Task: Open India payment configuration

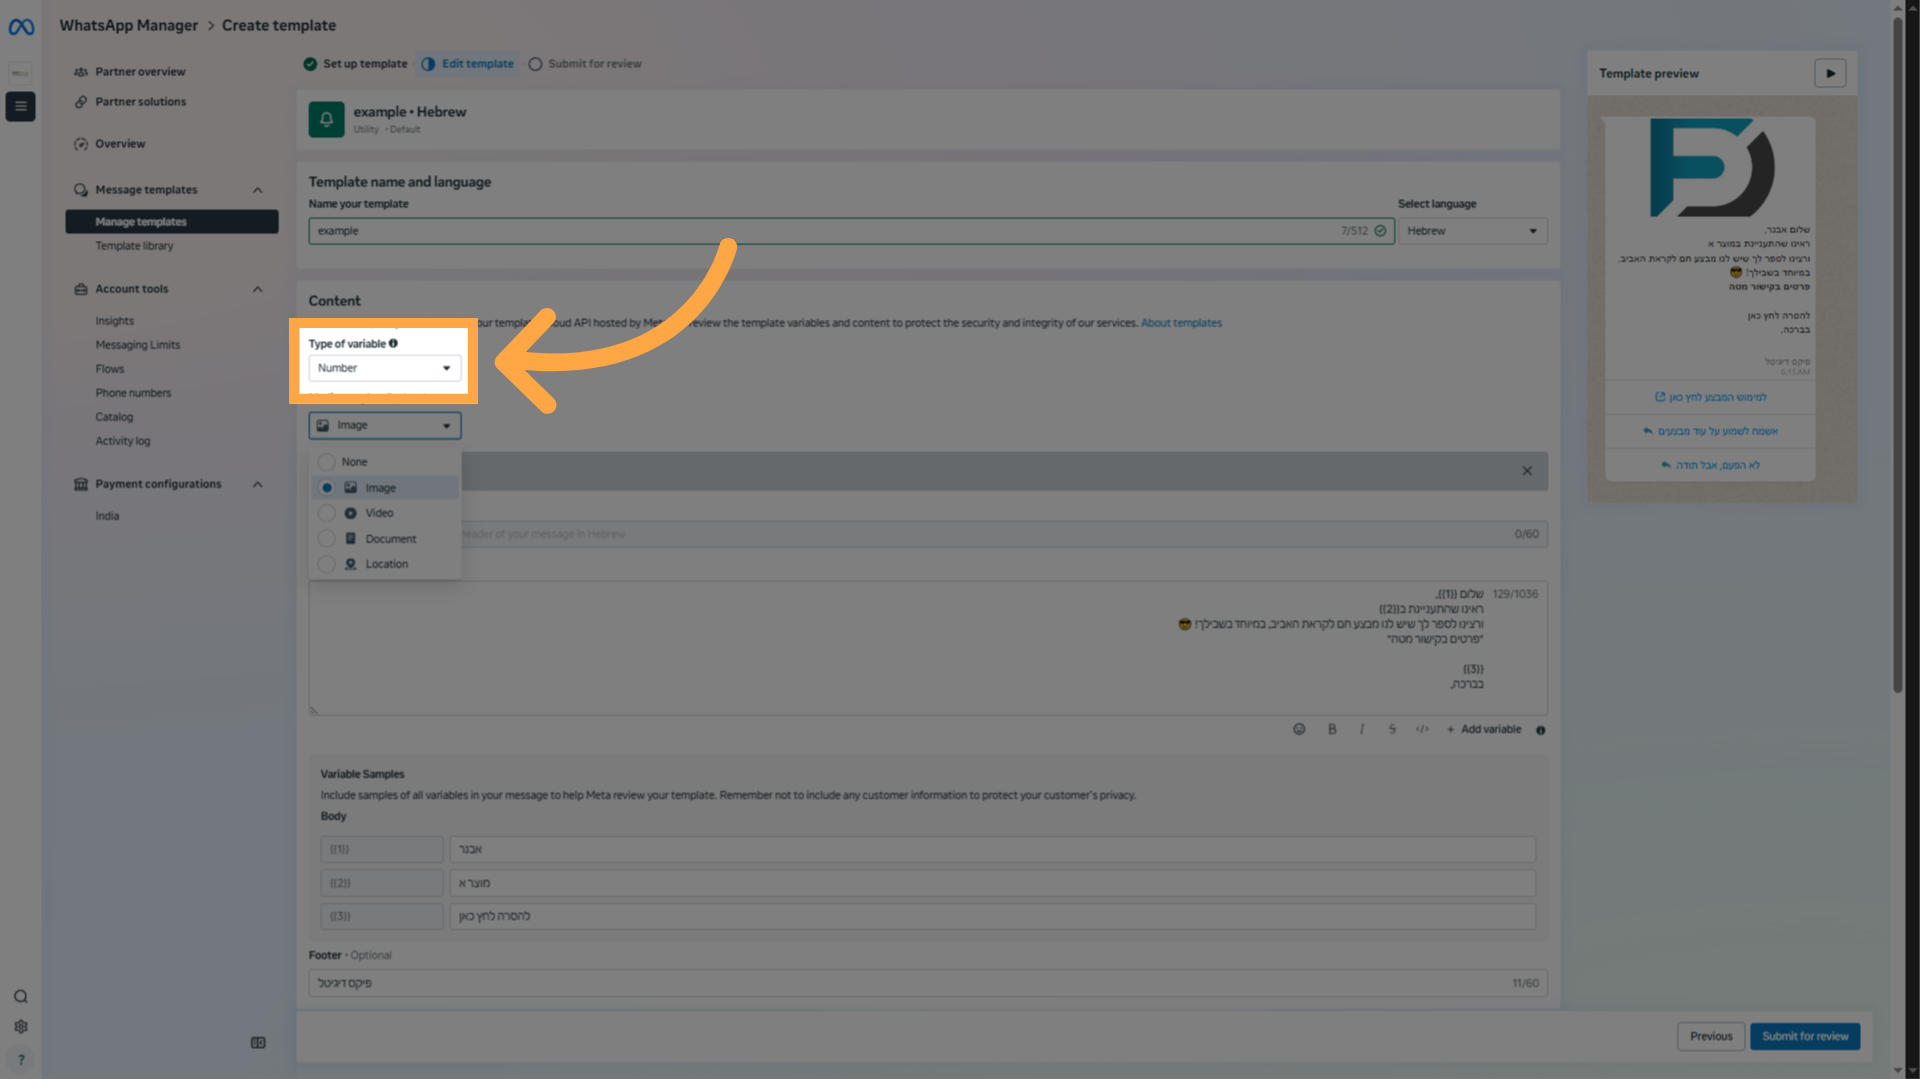Action: click(x=107, y=516)
